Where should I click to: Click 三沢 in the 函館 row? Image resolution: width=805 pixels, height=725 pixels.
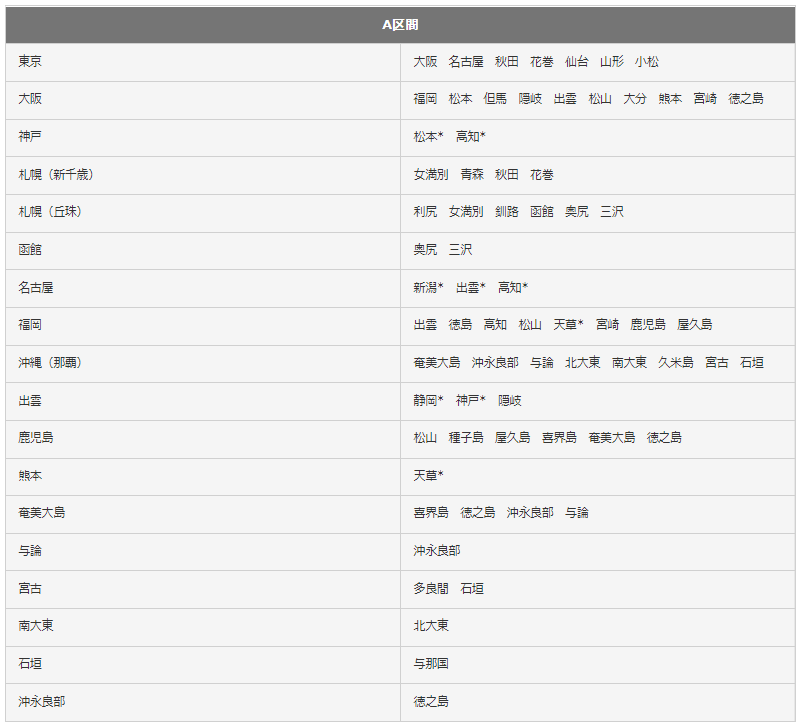click(460, 250)
